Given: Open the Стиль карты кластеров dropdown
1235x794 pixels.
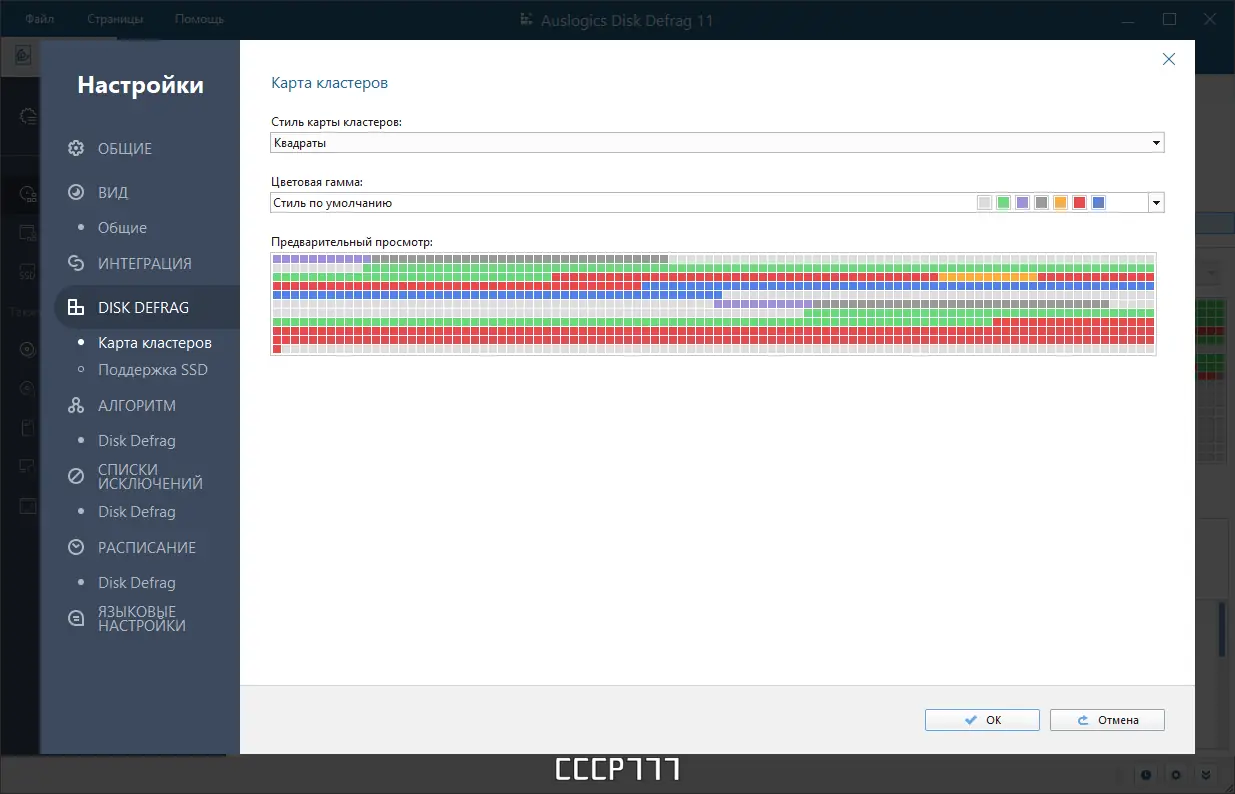Looking at the screenshot, I should (x=1157, y=142).
